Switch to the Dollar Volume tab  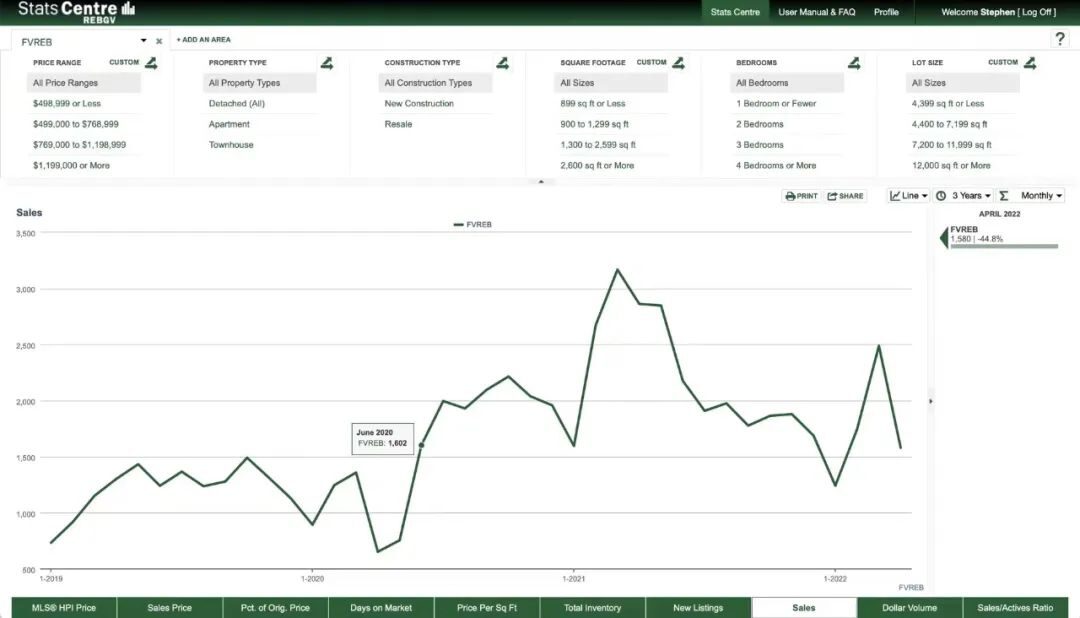pyautogui.click(x=909, y=608)
